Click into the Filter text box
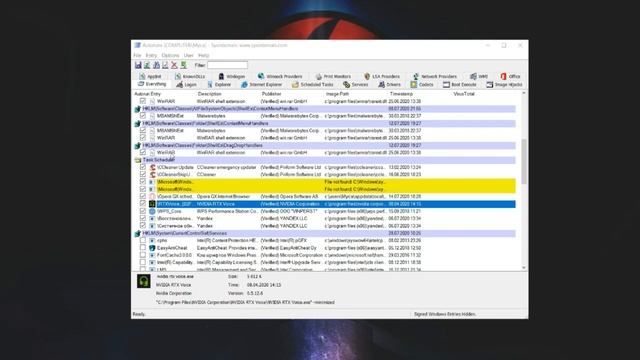 pos(227,65)
